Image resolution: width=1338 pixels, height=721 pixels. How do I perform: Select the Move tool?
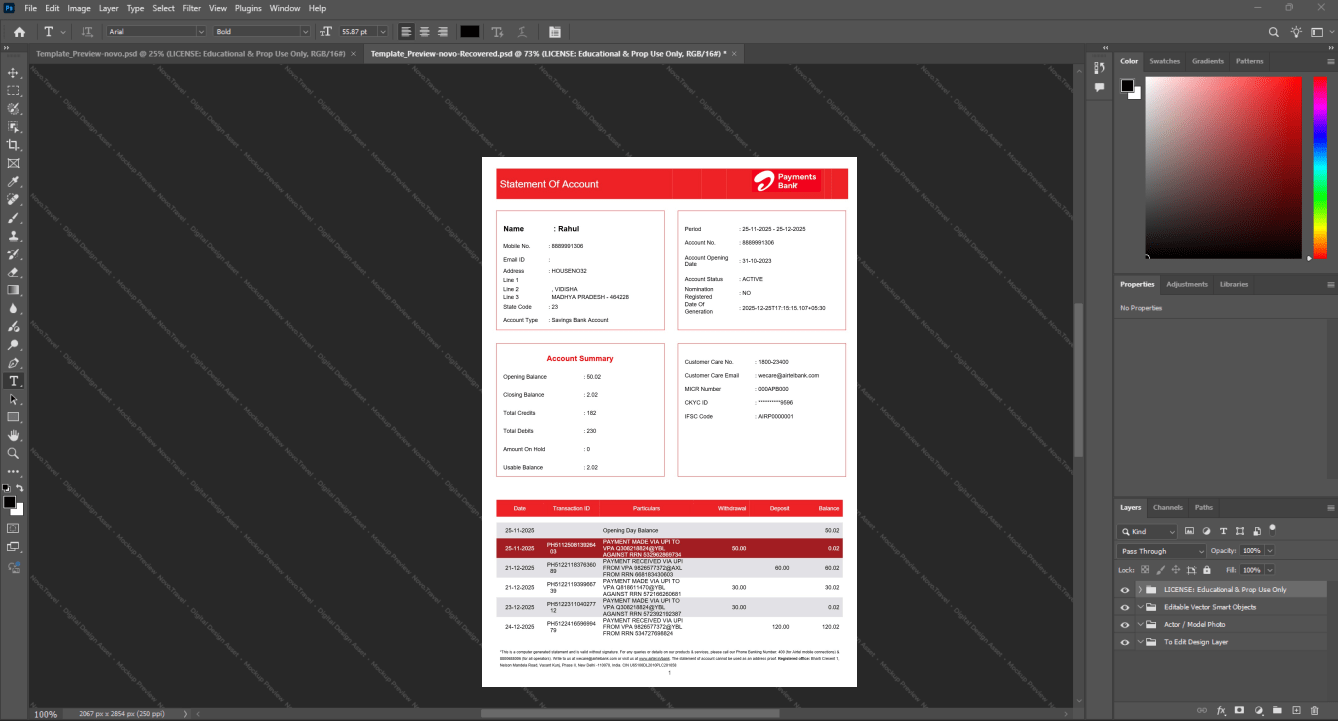coord(14,73)
